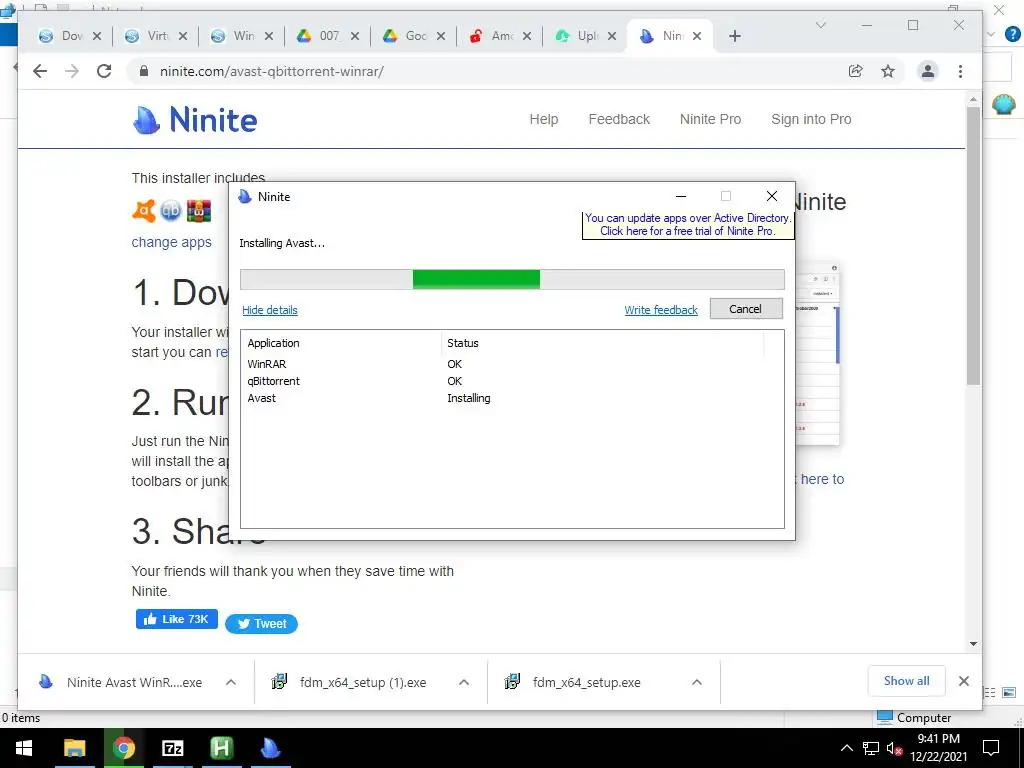Viewport: 1024px width, 768px height.
Task: Open the green H app in taskbar
Action: 221,748
